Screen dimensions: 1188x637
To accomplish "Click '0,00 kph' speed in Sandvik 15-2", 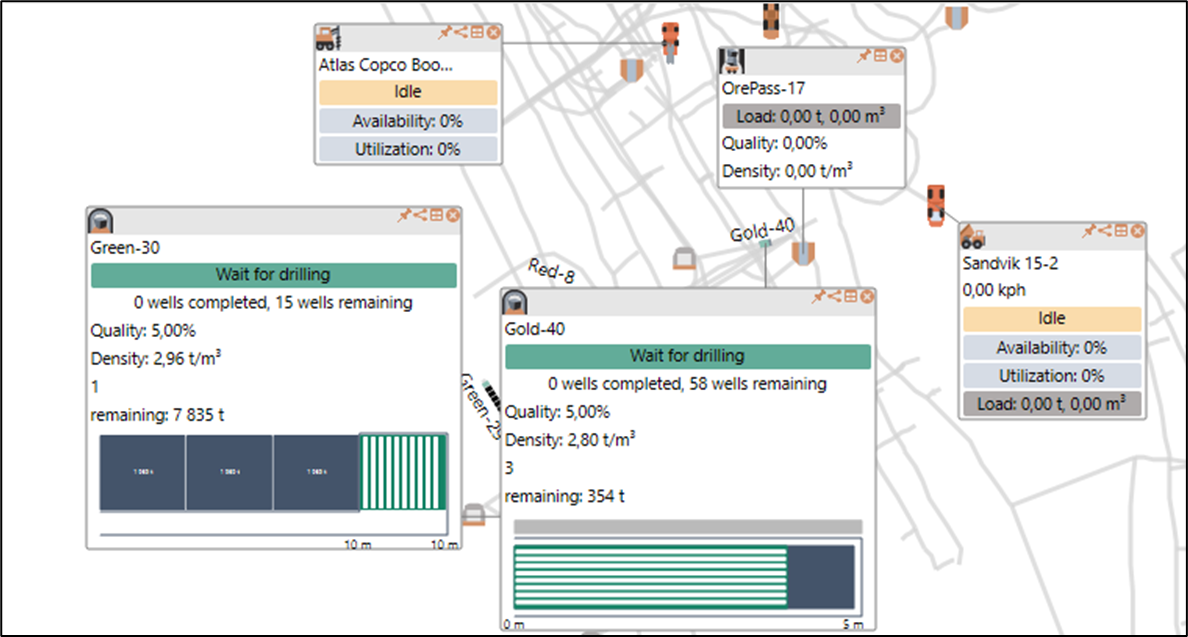I will click(994, 290).
